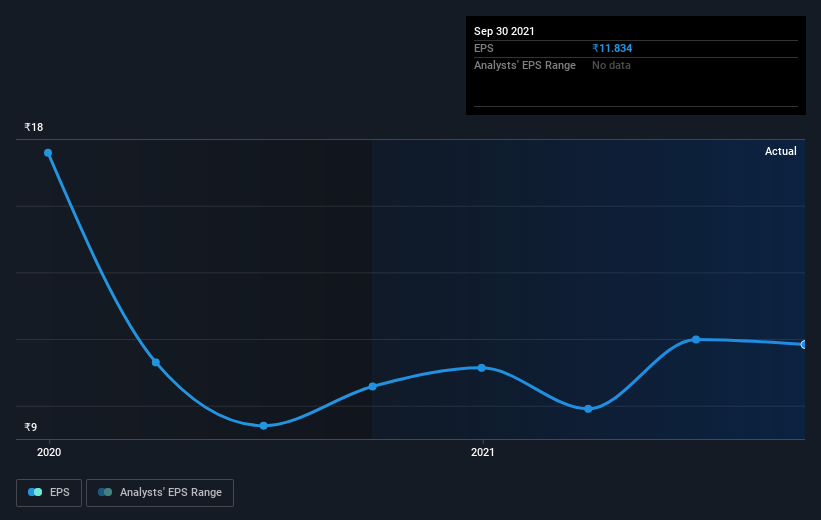Screen dimensions: 821x520
Task: Select the Sep 30 2021 hollow data point
Action: 804,345
